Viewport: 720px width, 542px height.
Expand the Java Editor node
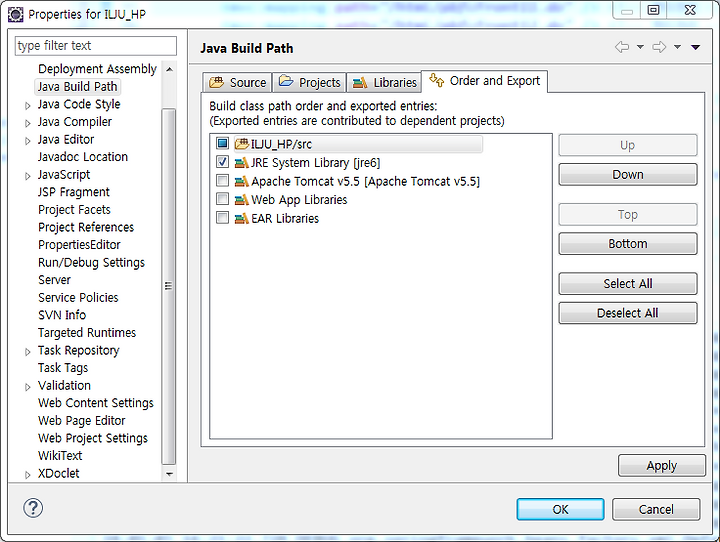(x=28, y=141)
